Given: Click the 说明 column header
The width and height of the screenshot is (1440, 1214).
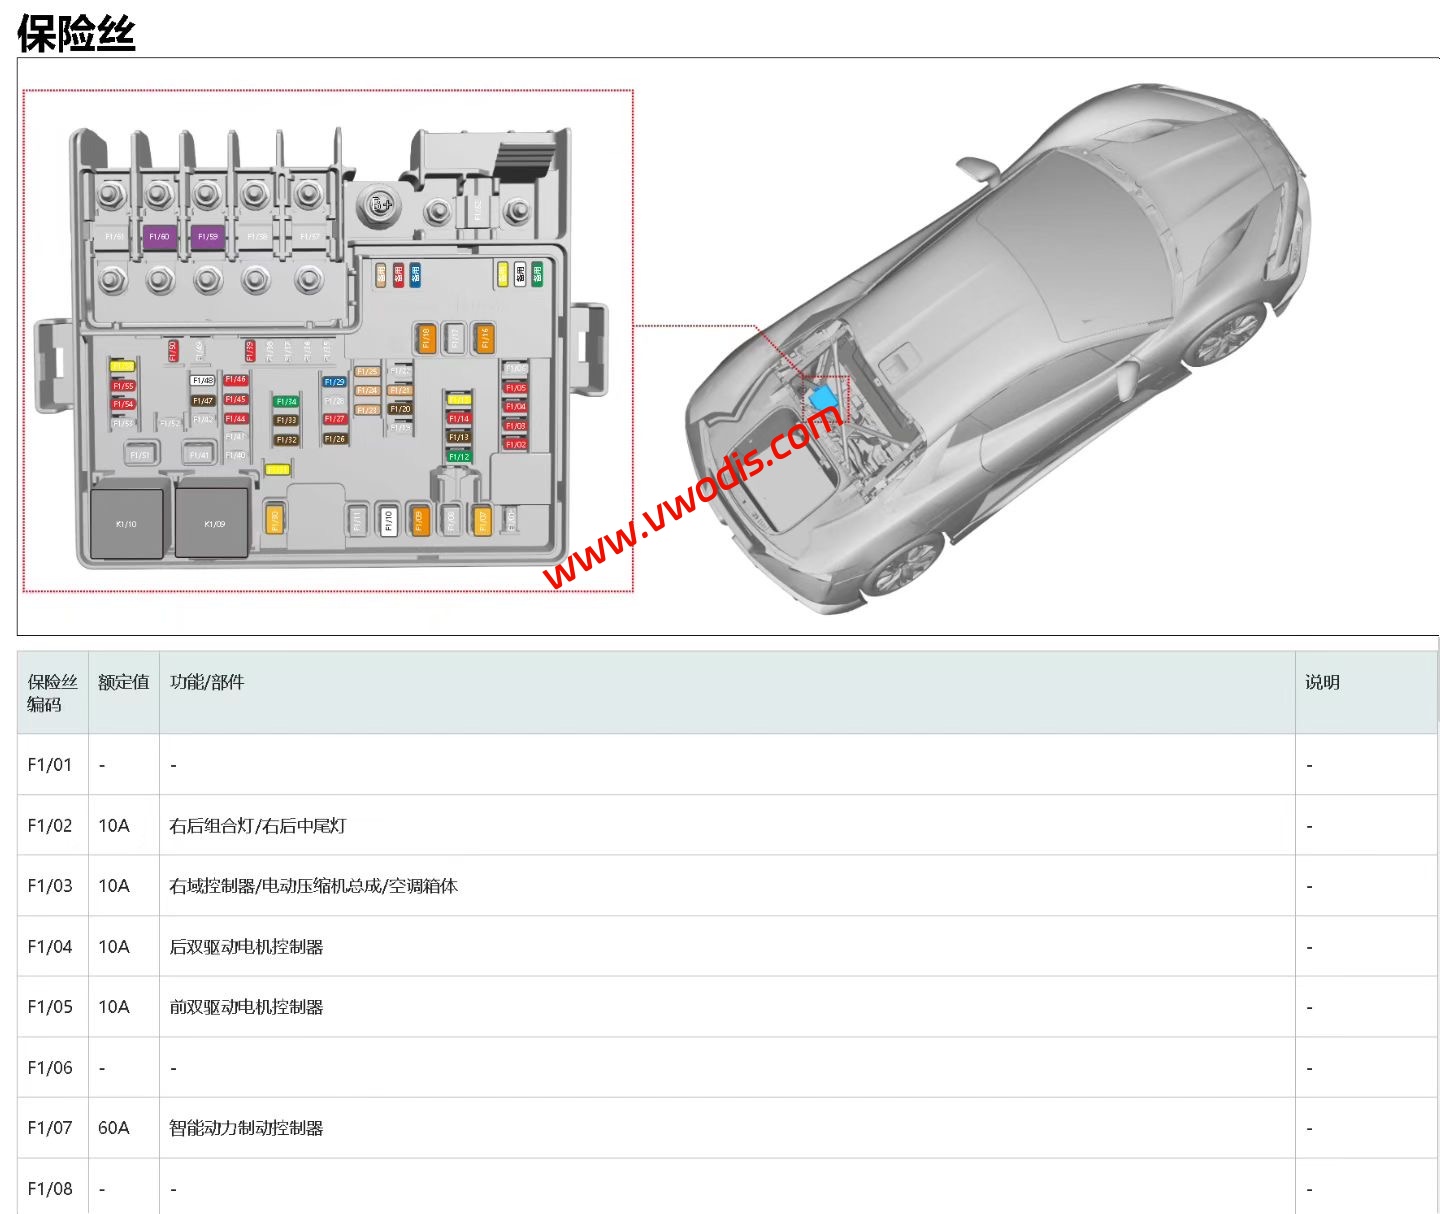Looking at the screenshot, I should pyautogui.click(x=1321, y=682).
